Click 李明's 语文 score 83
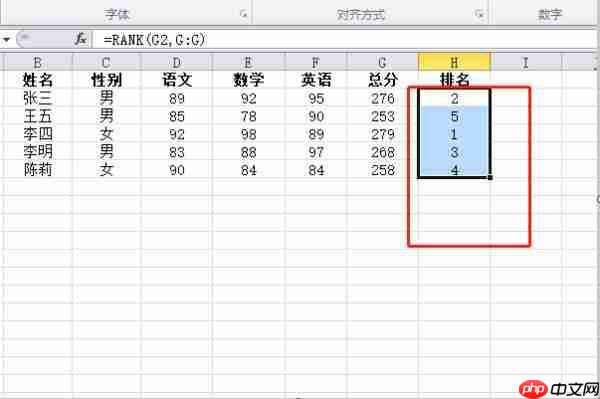 click(176, 152)
